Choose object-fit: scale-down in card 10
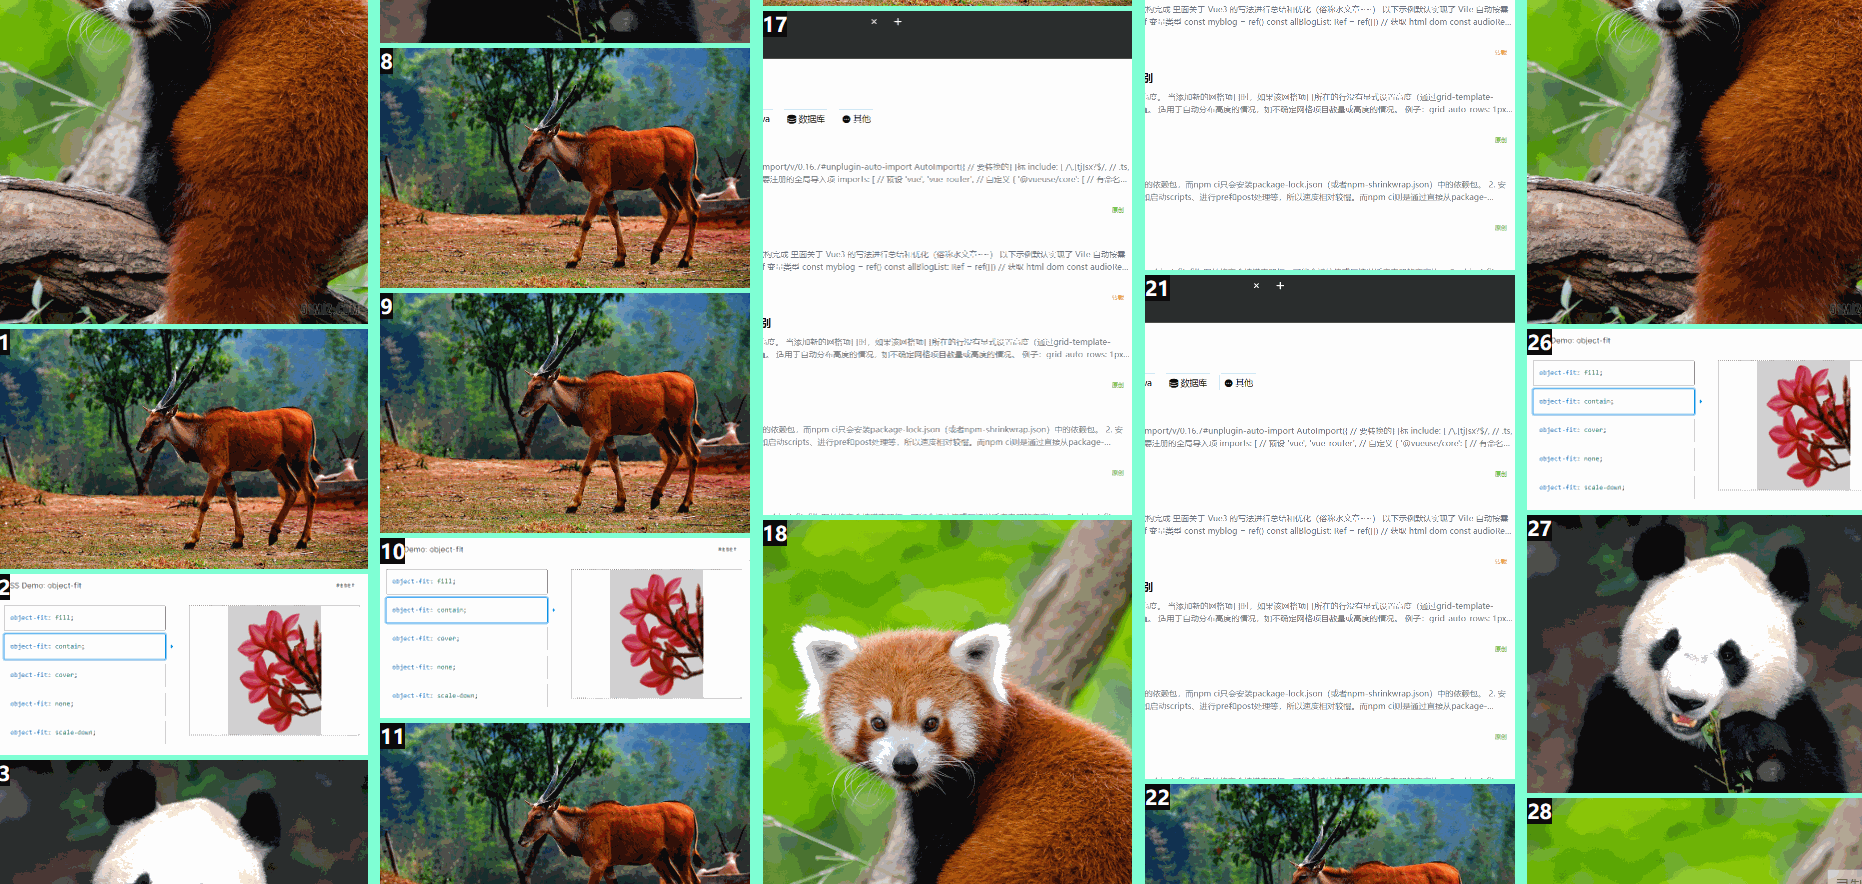This screenshot has height=884, width=1862. [467, 696]
